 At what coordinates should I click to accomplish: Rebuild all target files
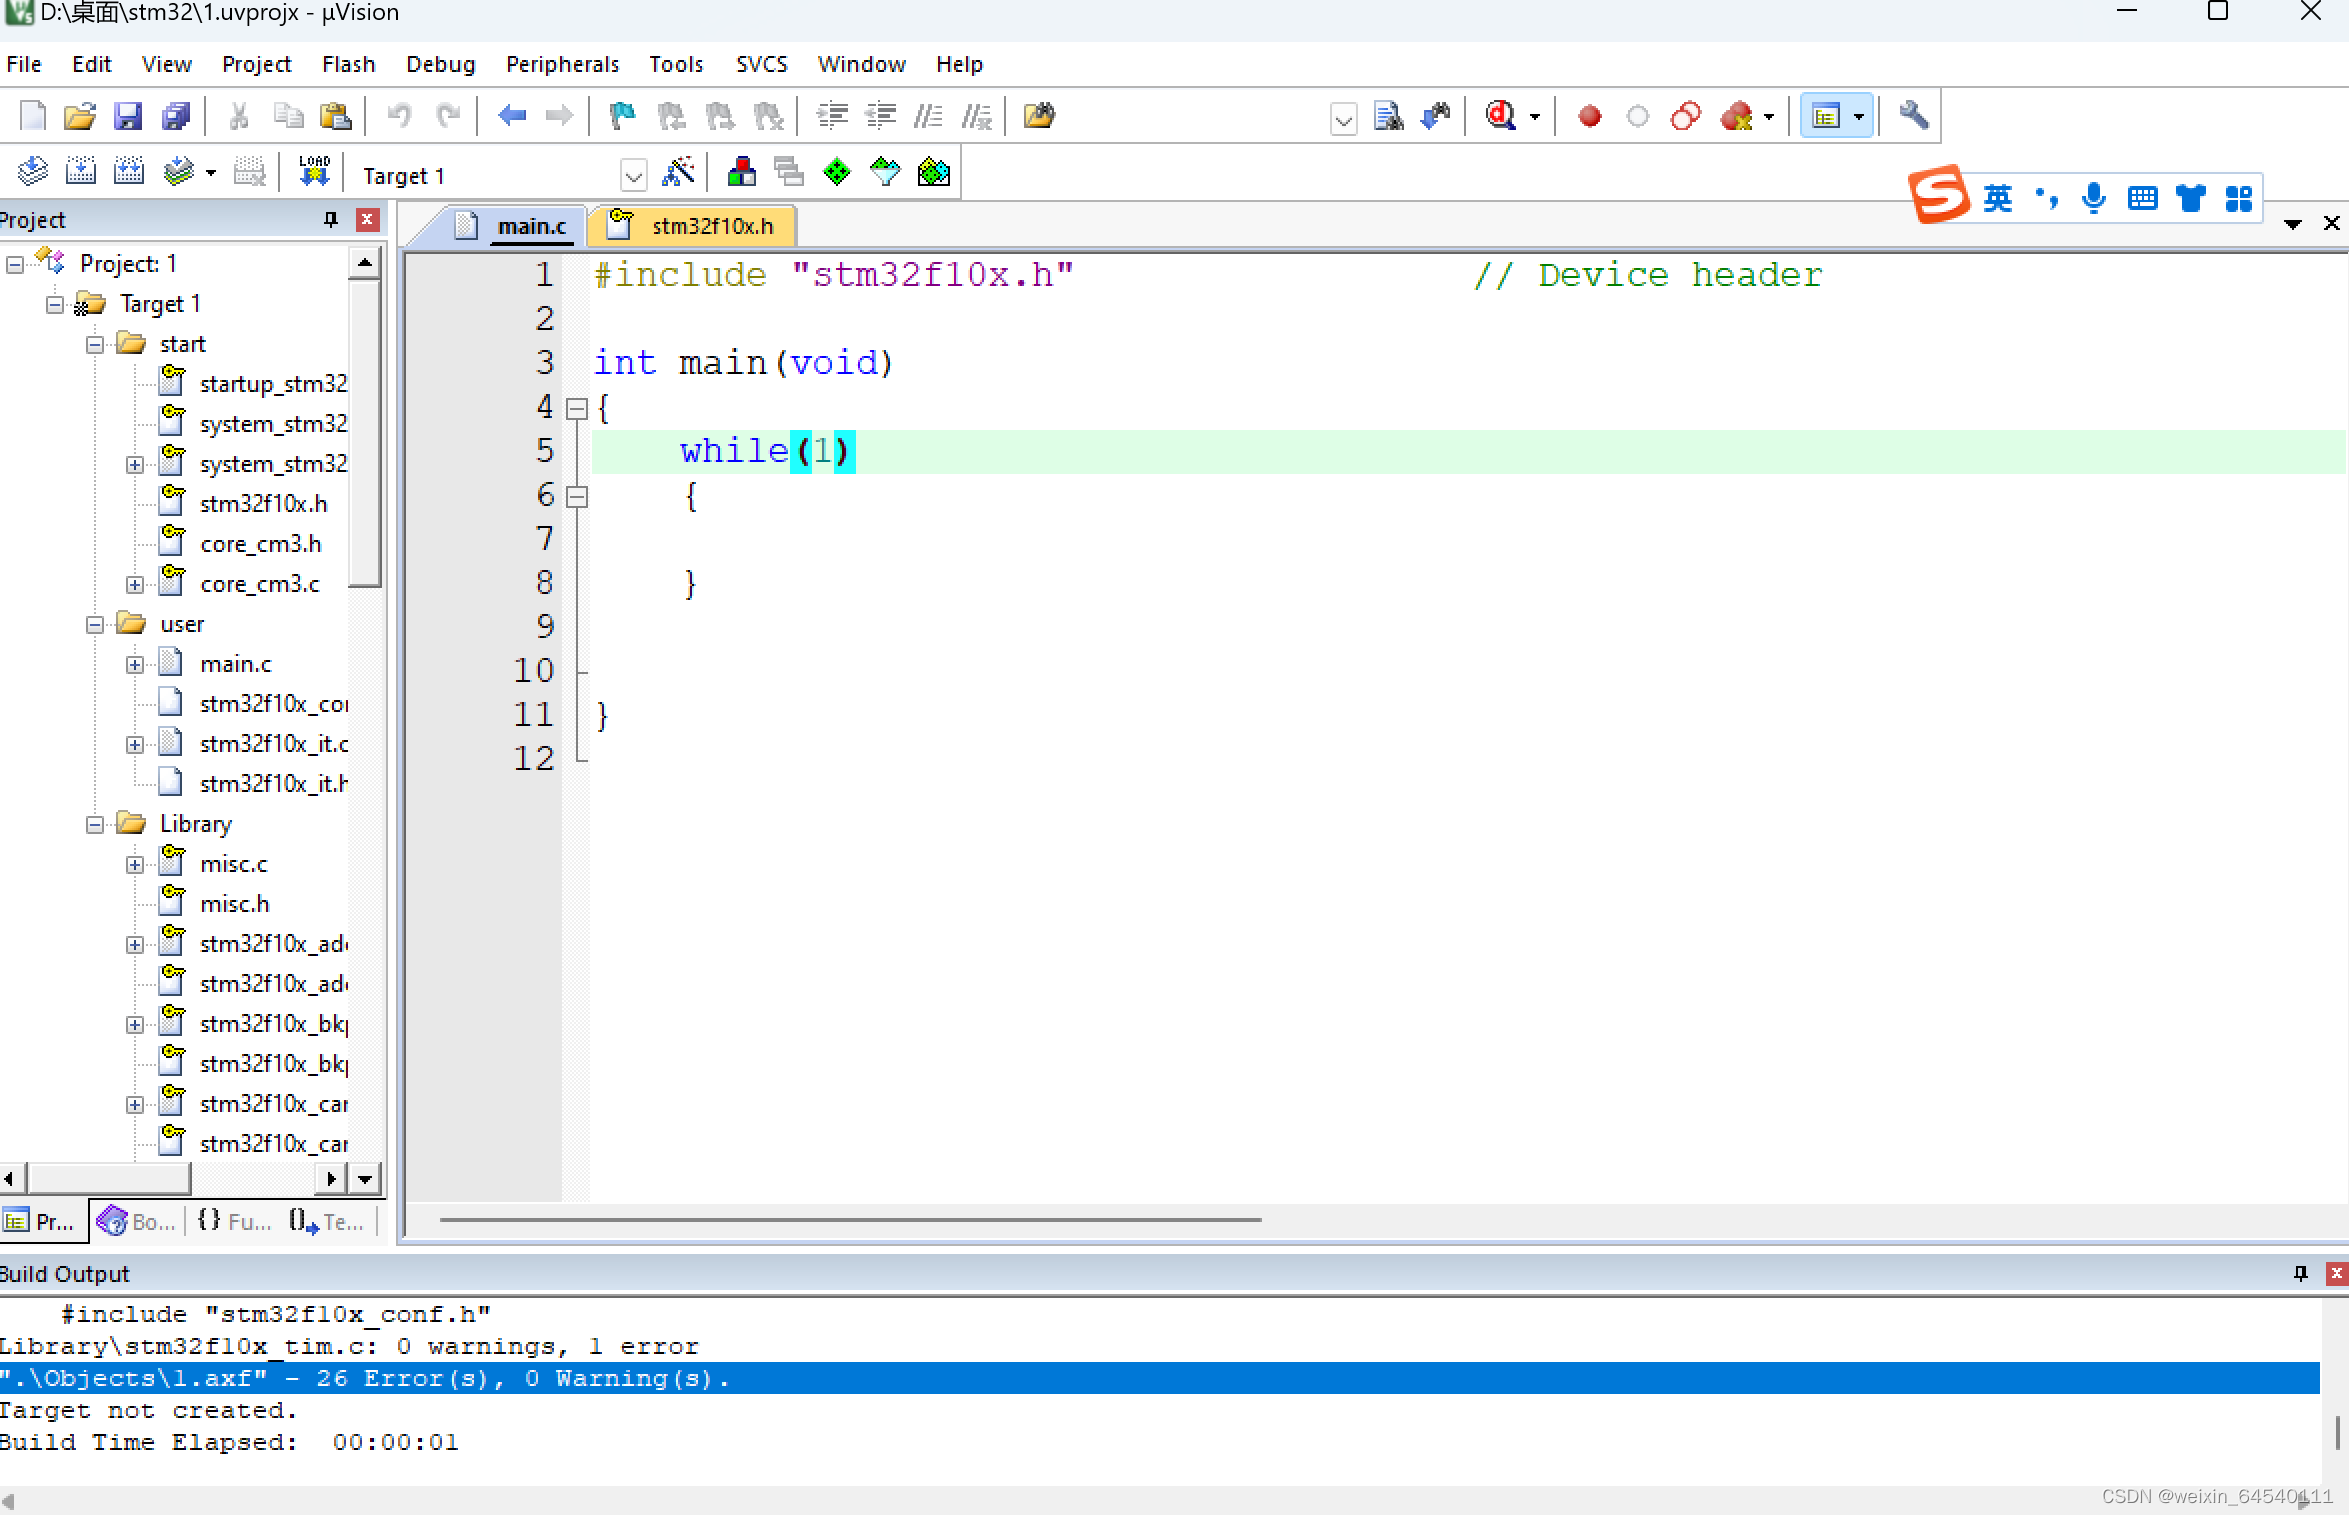[128, 170]
